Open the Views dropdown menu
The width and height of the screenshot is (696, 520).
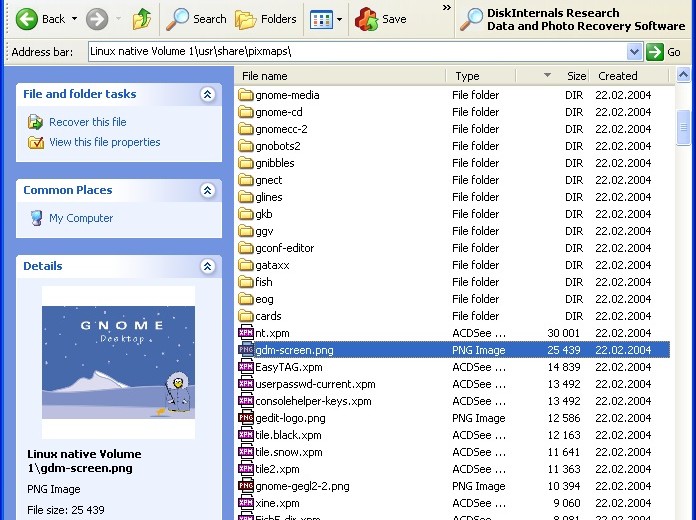pyautogui.click(x=339, y=19)
